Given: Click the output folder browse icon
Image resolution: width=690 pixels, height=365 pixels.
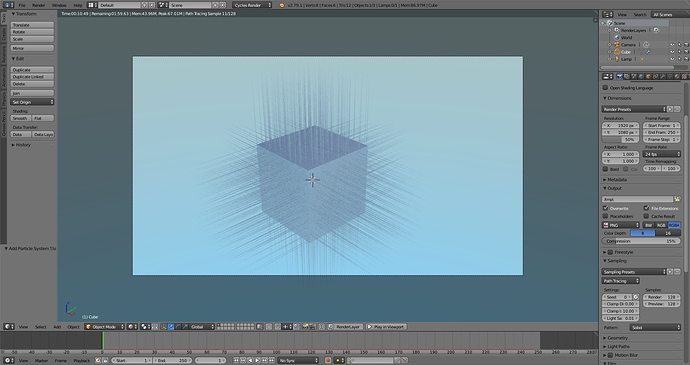Looking at the screenshot, I should (x=677, y=199).
